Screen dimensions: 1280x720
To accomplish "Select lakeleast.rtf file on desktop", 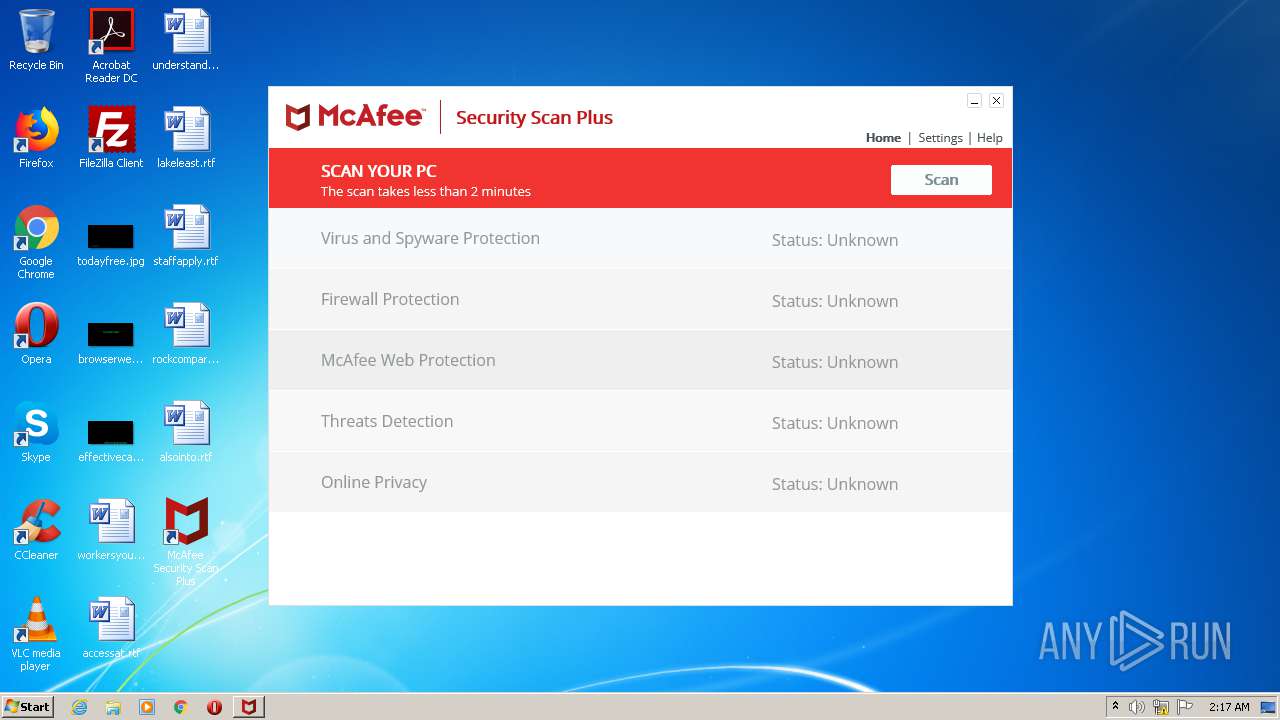I will coord(186,138).
